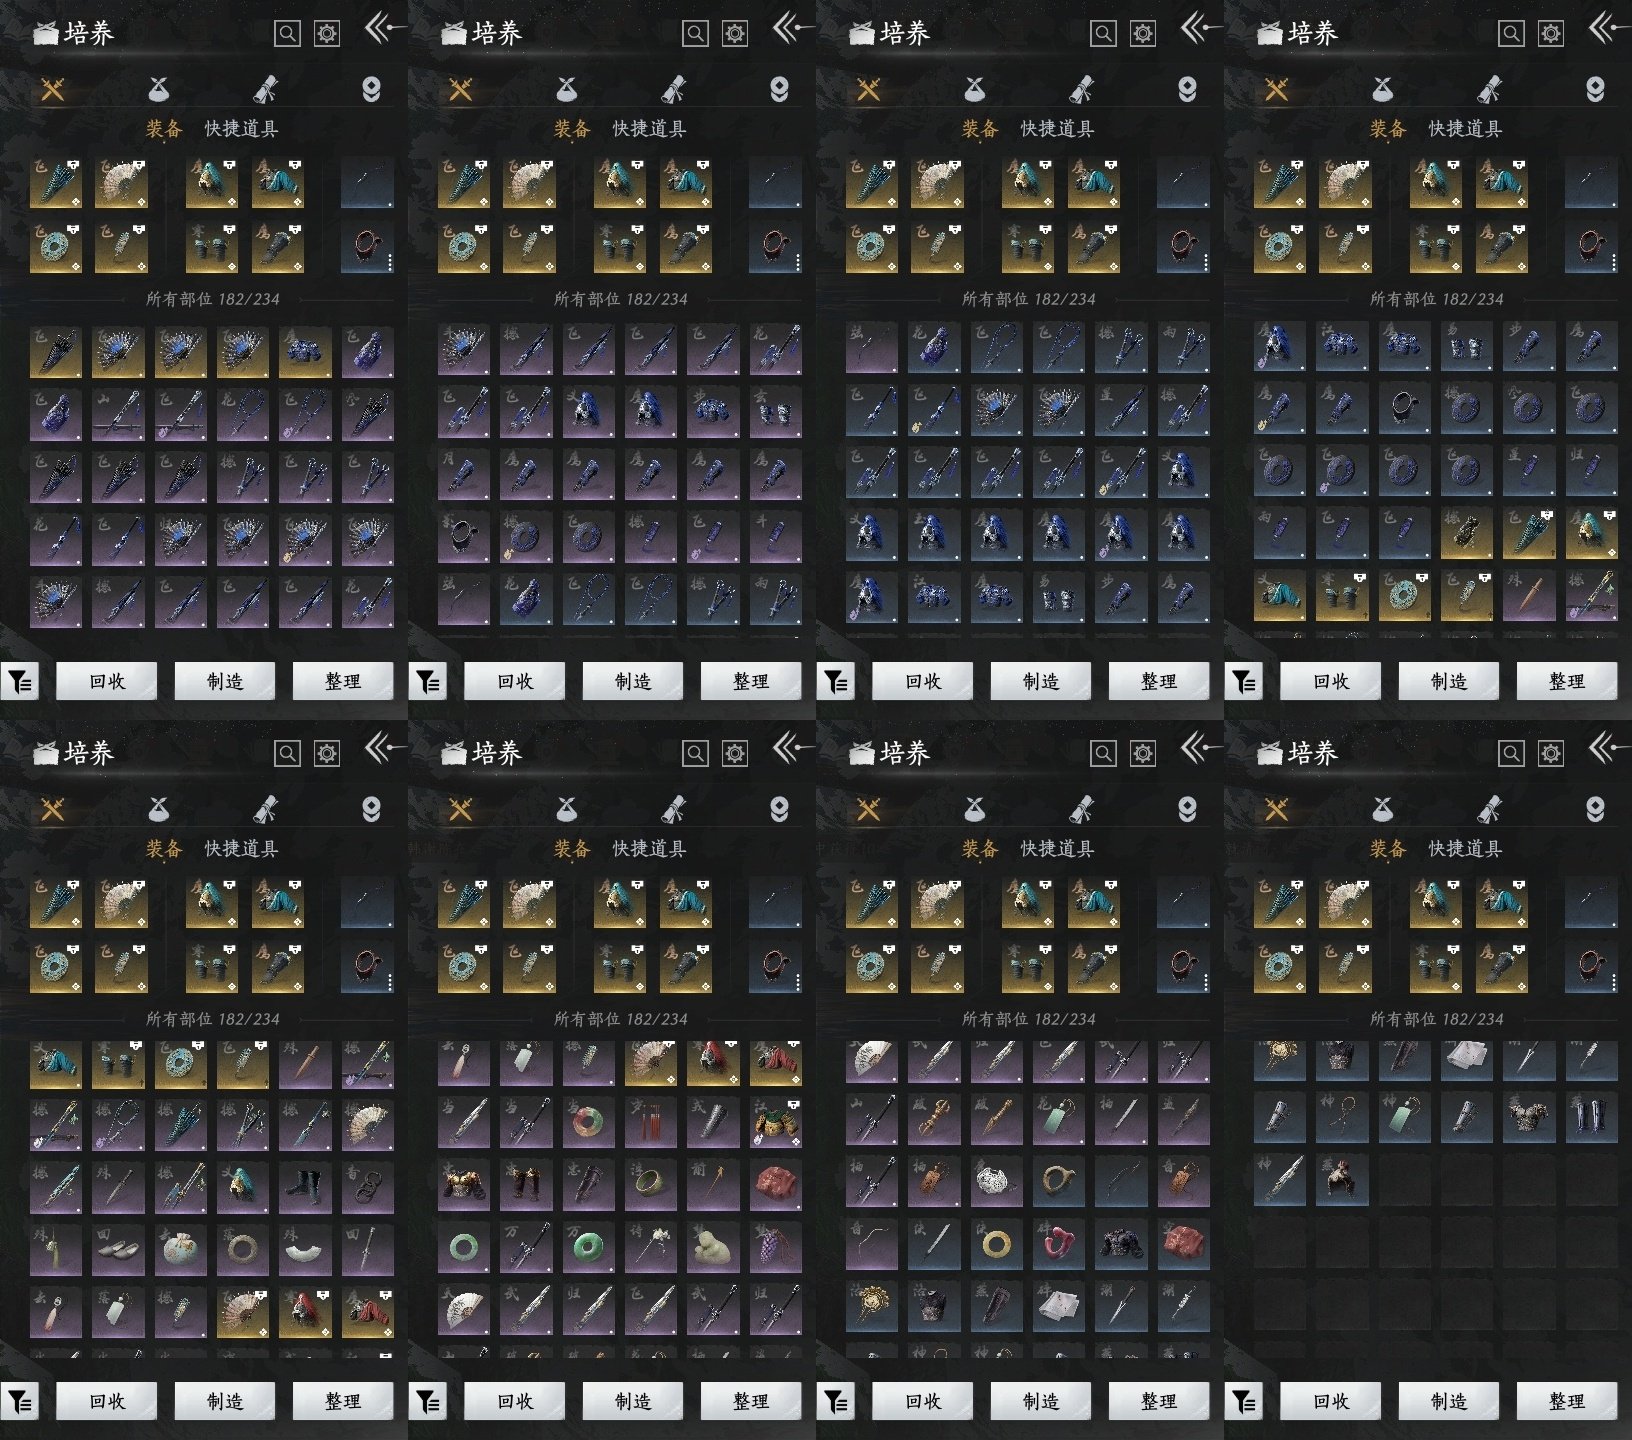This screenshot has height=1440, width=1632.
Task: Open three-dot menu on top-left panel's equipped ring slot
Action: [389, 262]
